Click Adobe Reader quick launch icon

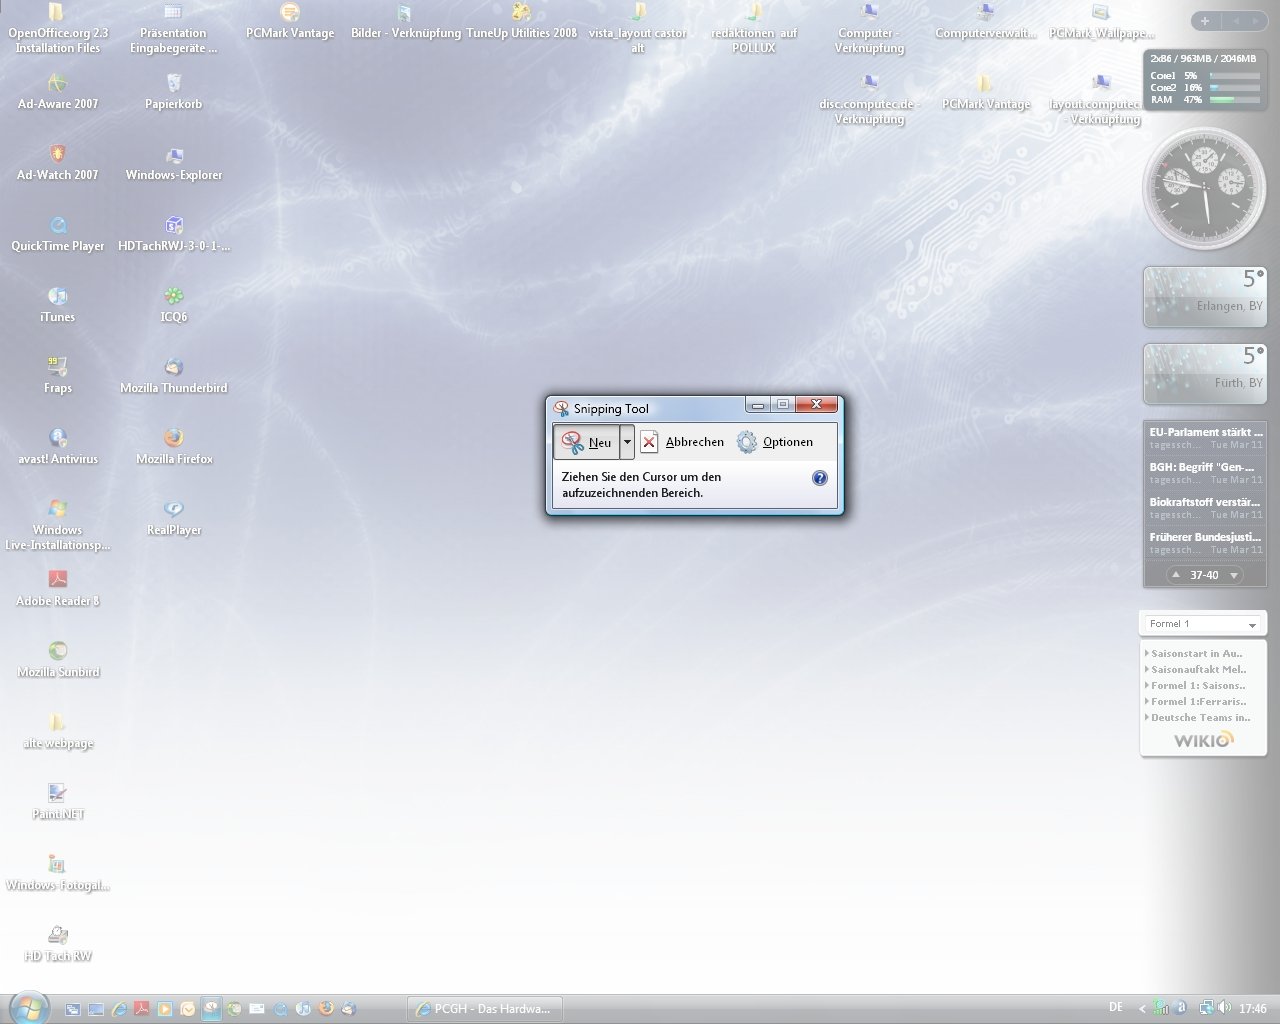click(142, 1009)
